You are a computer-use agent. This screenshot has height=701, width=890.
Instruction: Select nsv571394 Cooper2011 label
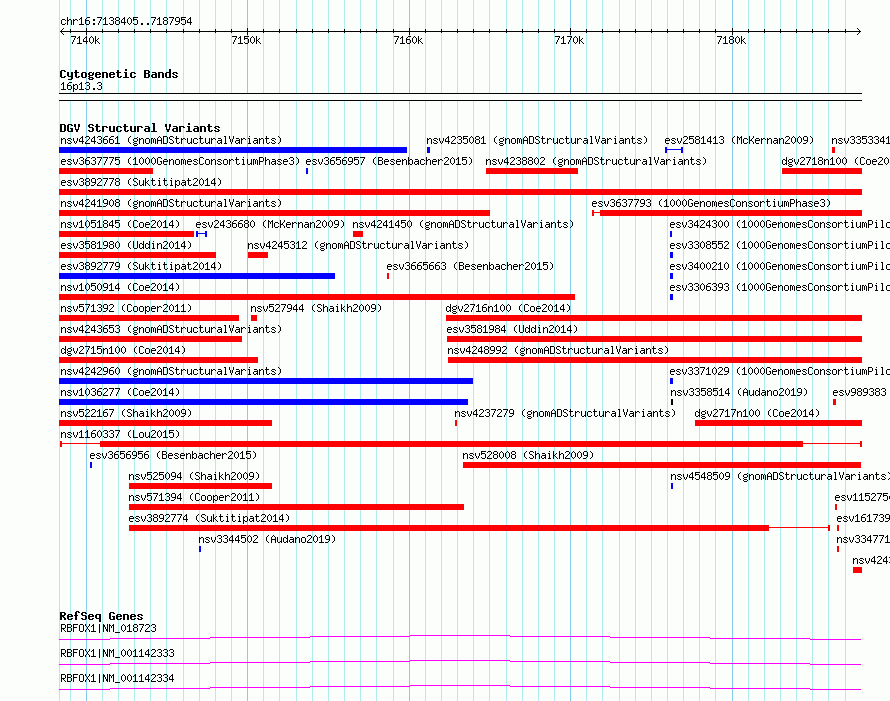coord(194,497)
